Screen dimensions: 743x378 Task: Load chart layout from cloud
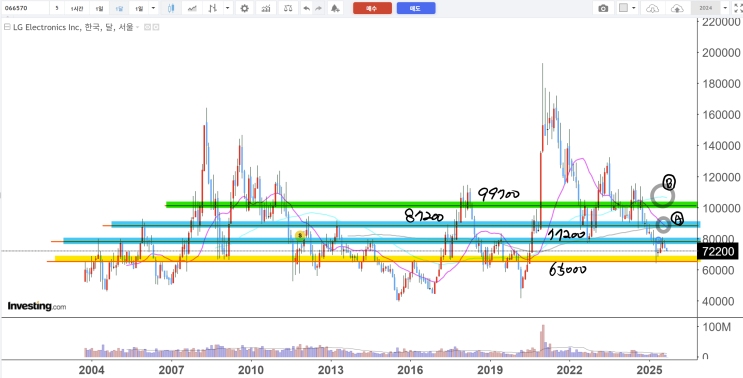coord(653,8)
